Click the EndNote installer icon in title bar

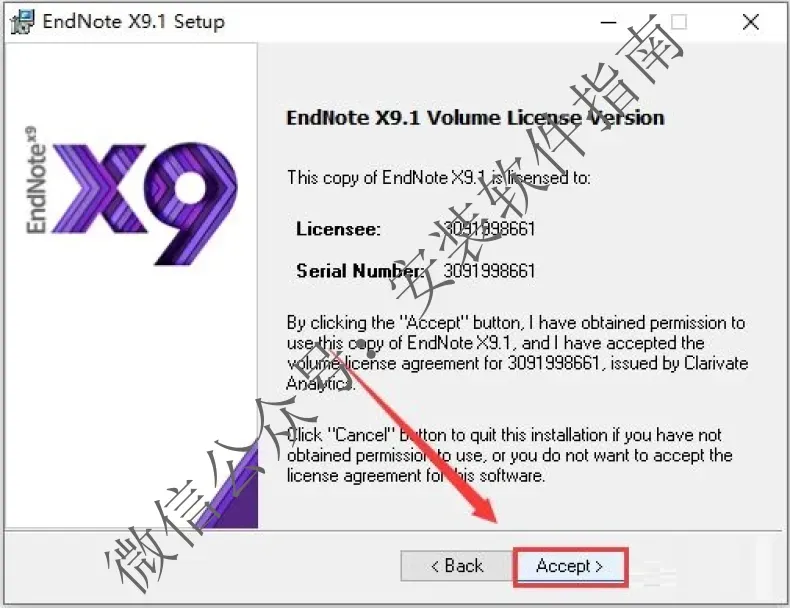[23, 22]
